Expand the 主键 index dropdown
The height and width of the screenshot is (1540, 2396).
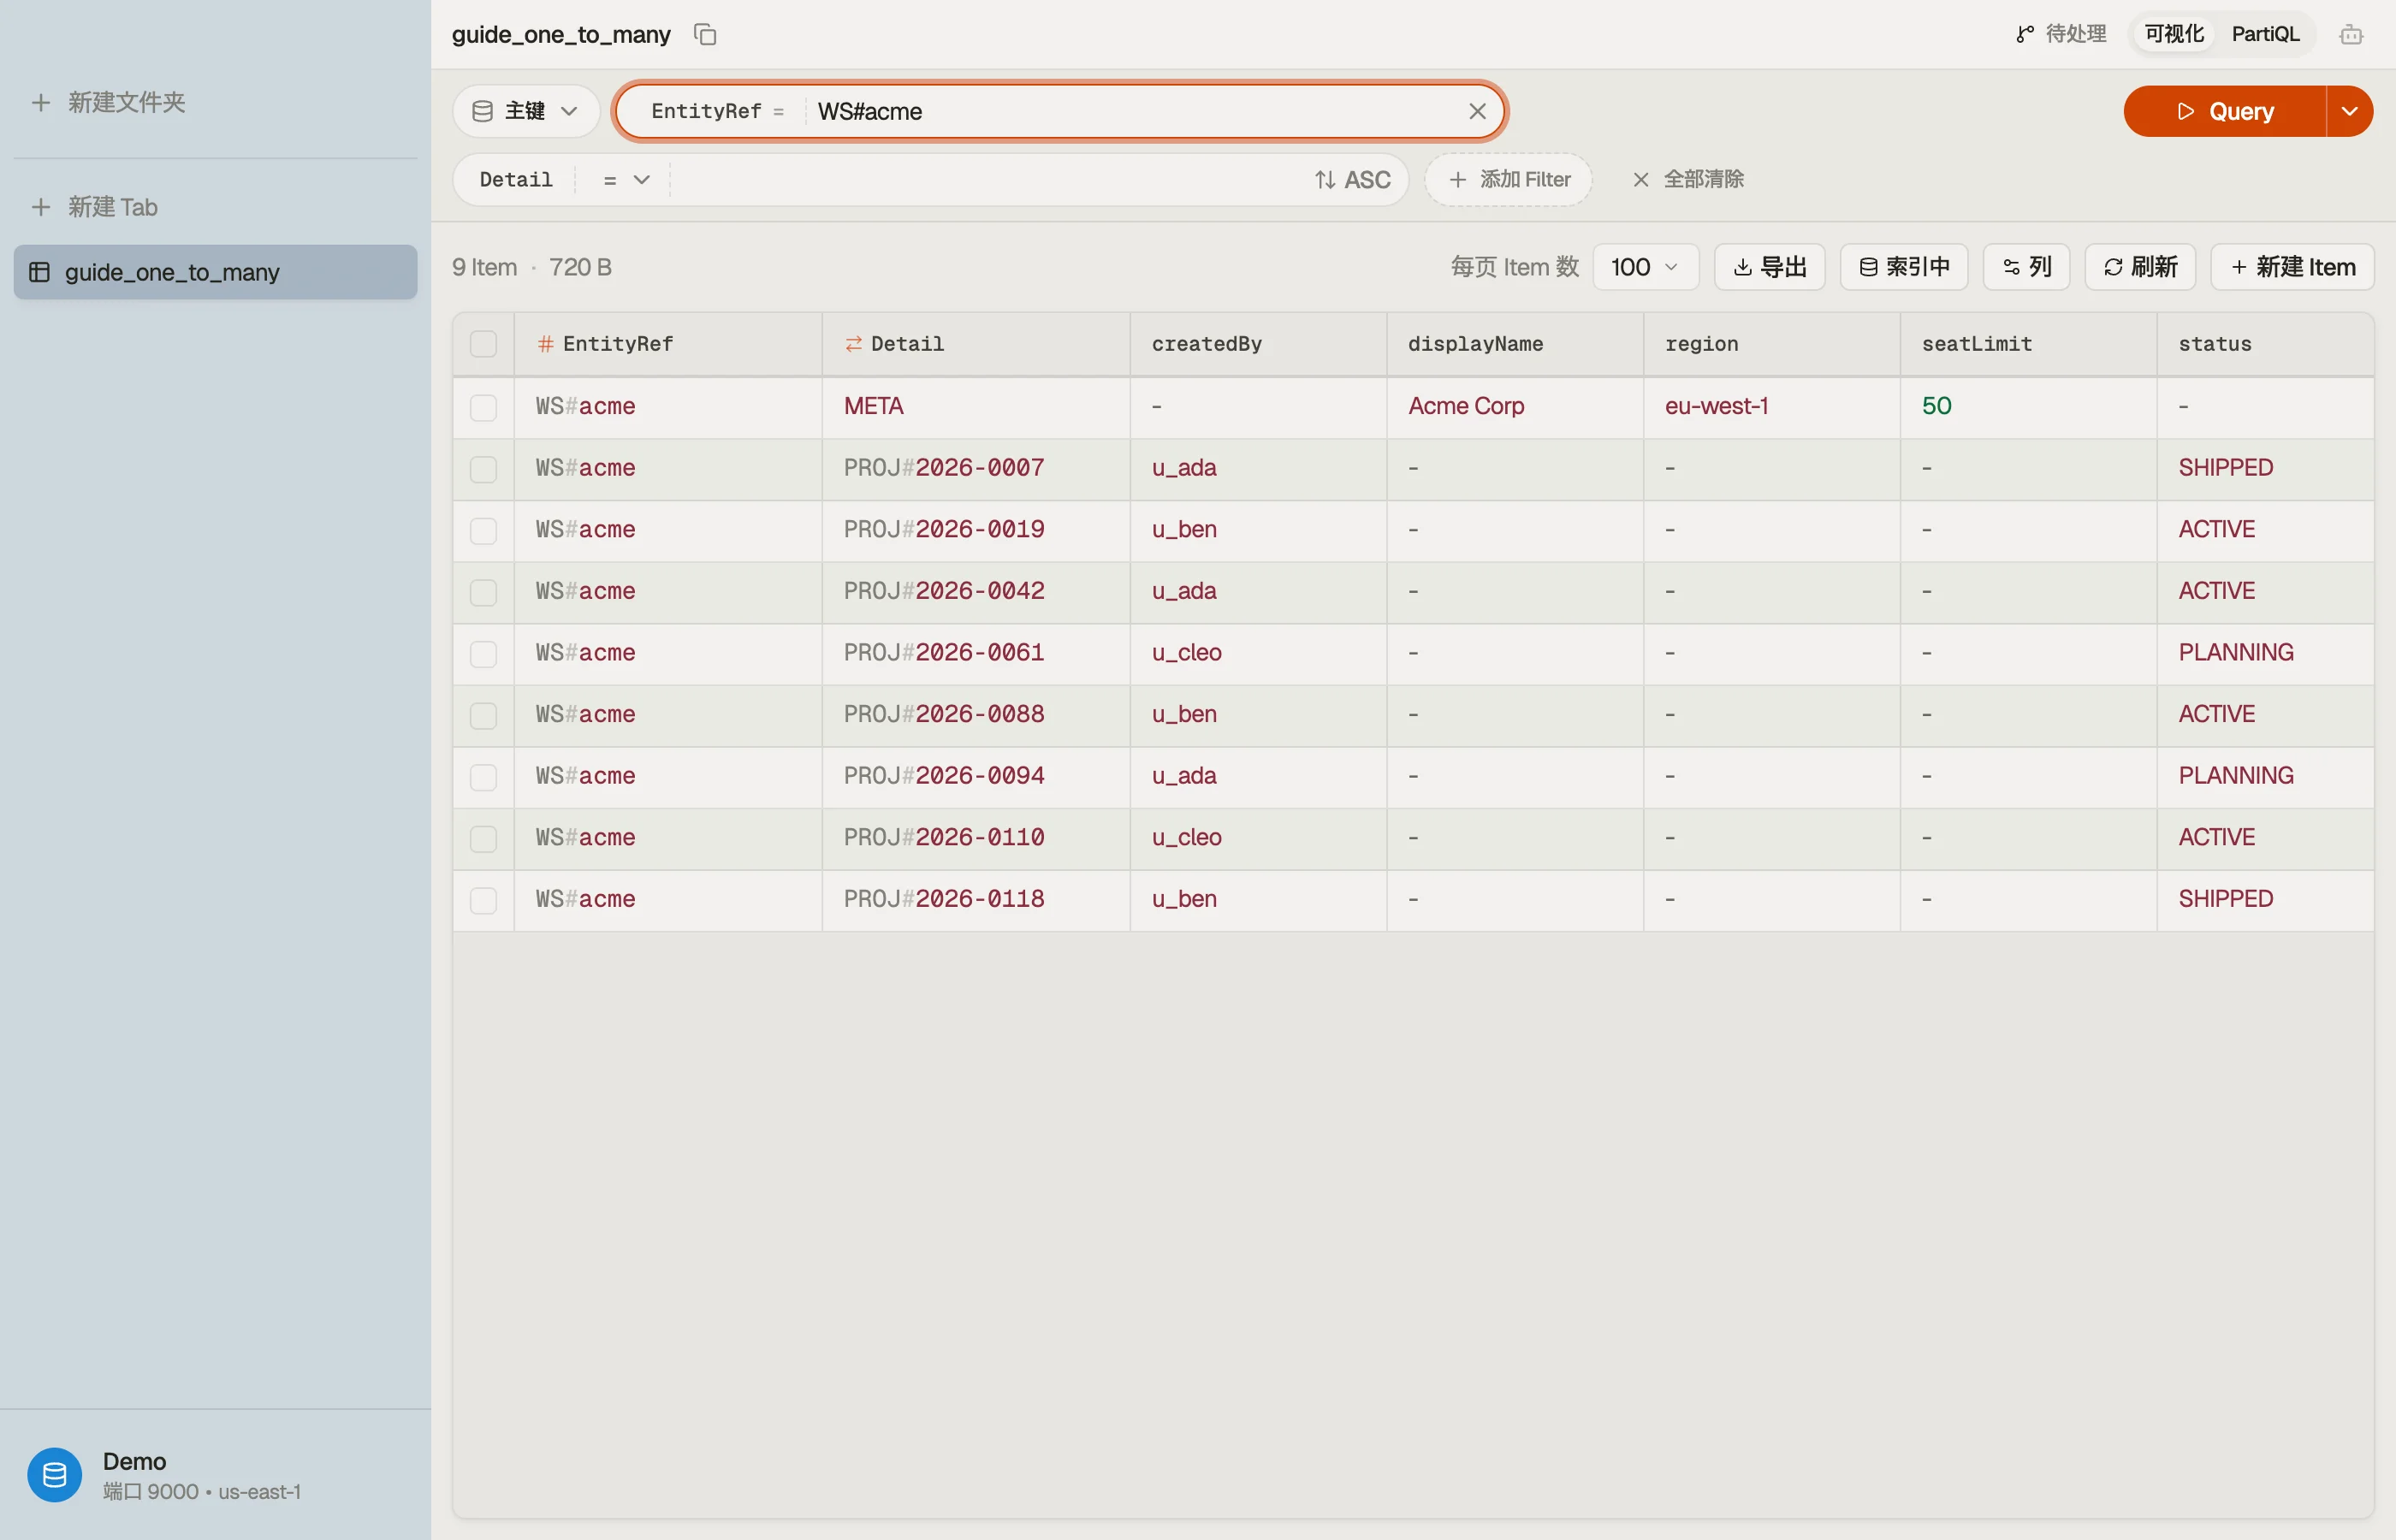click(x=526, y=111)
